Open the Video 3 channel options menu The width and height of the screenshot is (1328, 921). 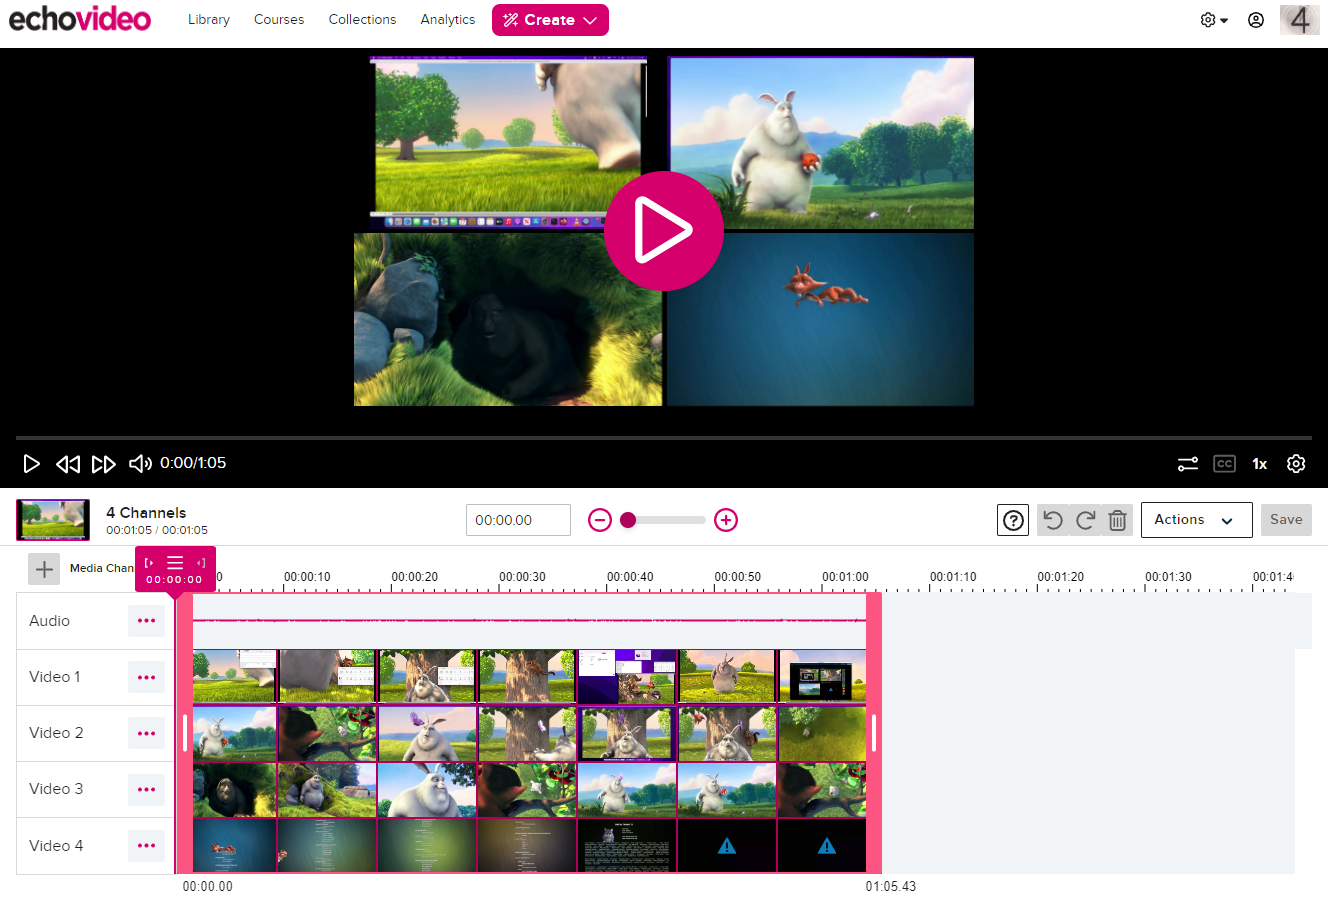[x=146, y=789]
